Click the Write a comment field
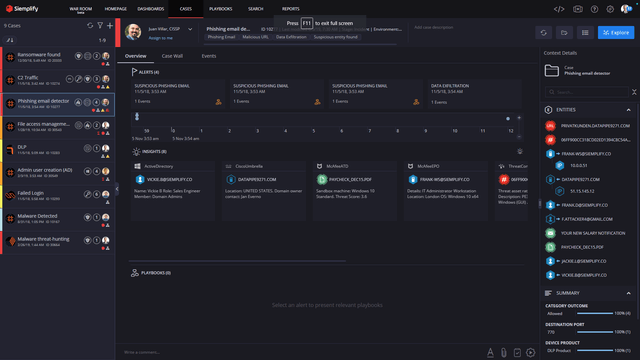The width and height of the screenshot is (640, 360). pos(302,352)
